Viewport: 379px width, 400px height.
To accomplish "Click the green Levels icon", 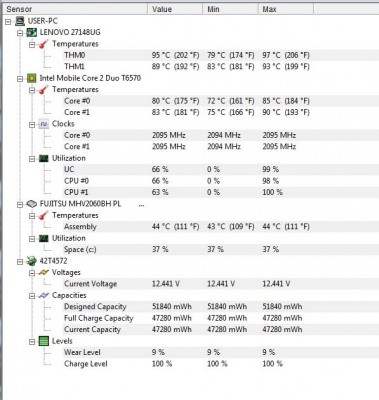I will pos(44,341).
